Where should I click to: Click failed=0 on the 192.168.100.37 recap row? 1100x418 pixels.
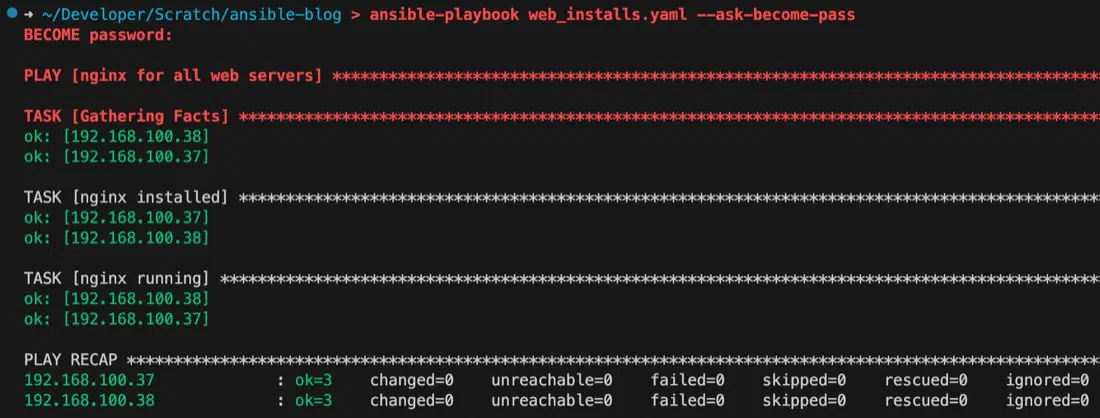pyautogui.click(x=688, y=380)
